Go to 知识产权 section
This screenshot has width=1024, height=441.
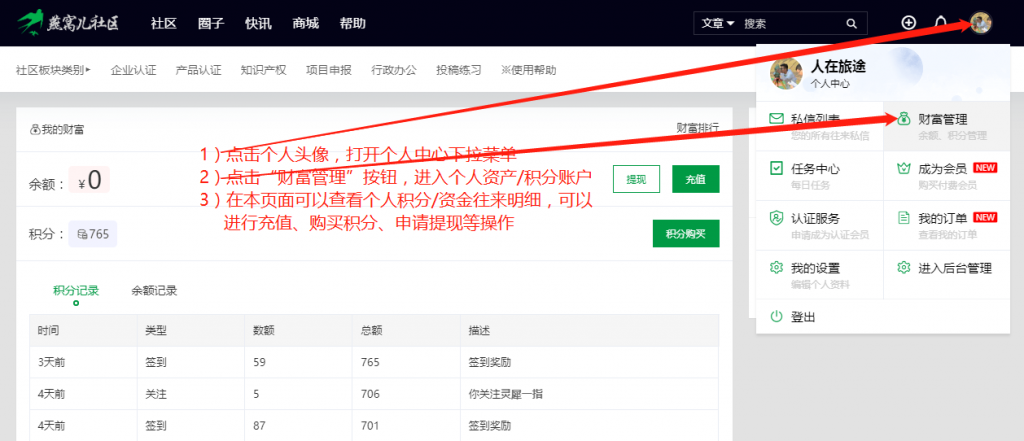[263, 70]
